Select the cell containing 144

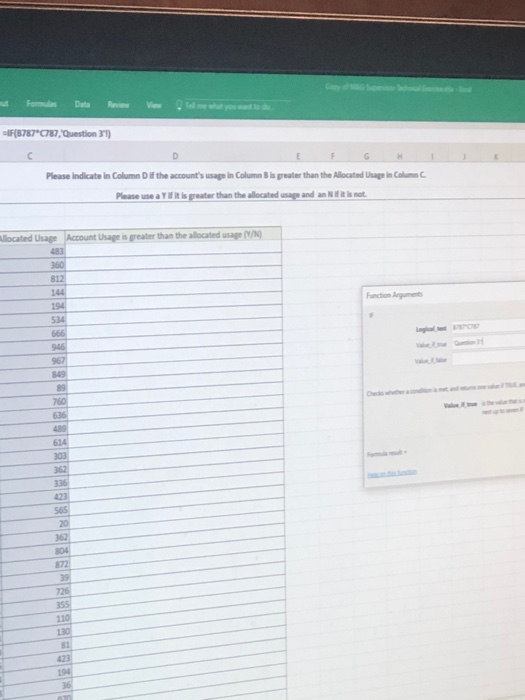[x=32, y=292]
